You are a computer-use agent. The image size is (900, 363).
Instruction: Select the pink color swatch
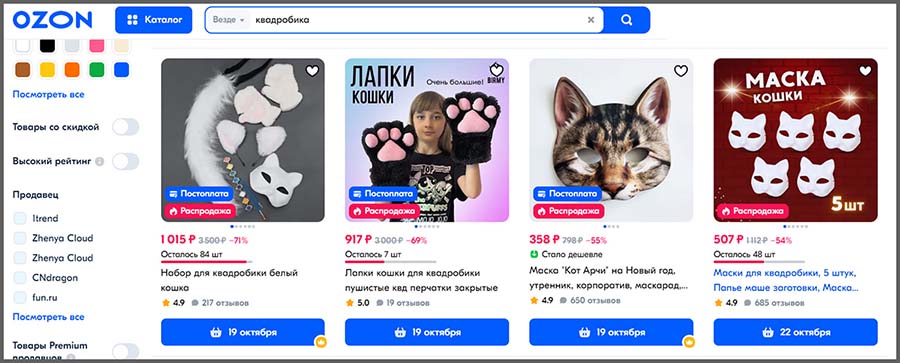(x=96, y=45)
